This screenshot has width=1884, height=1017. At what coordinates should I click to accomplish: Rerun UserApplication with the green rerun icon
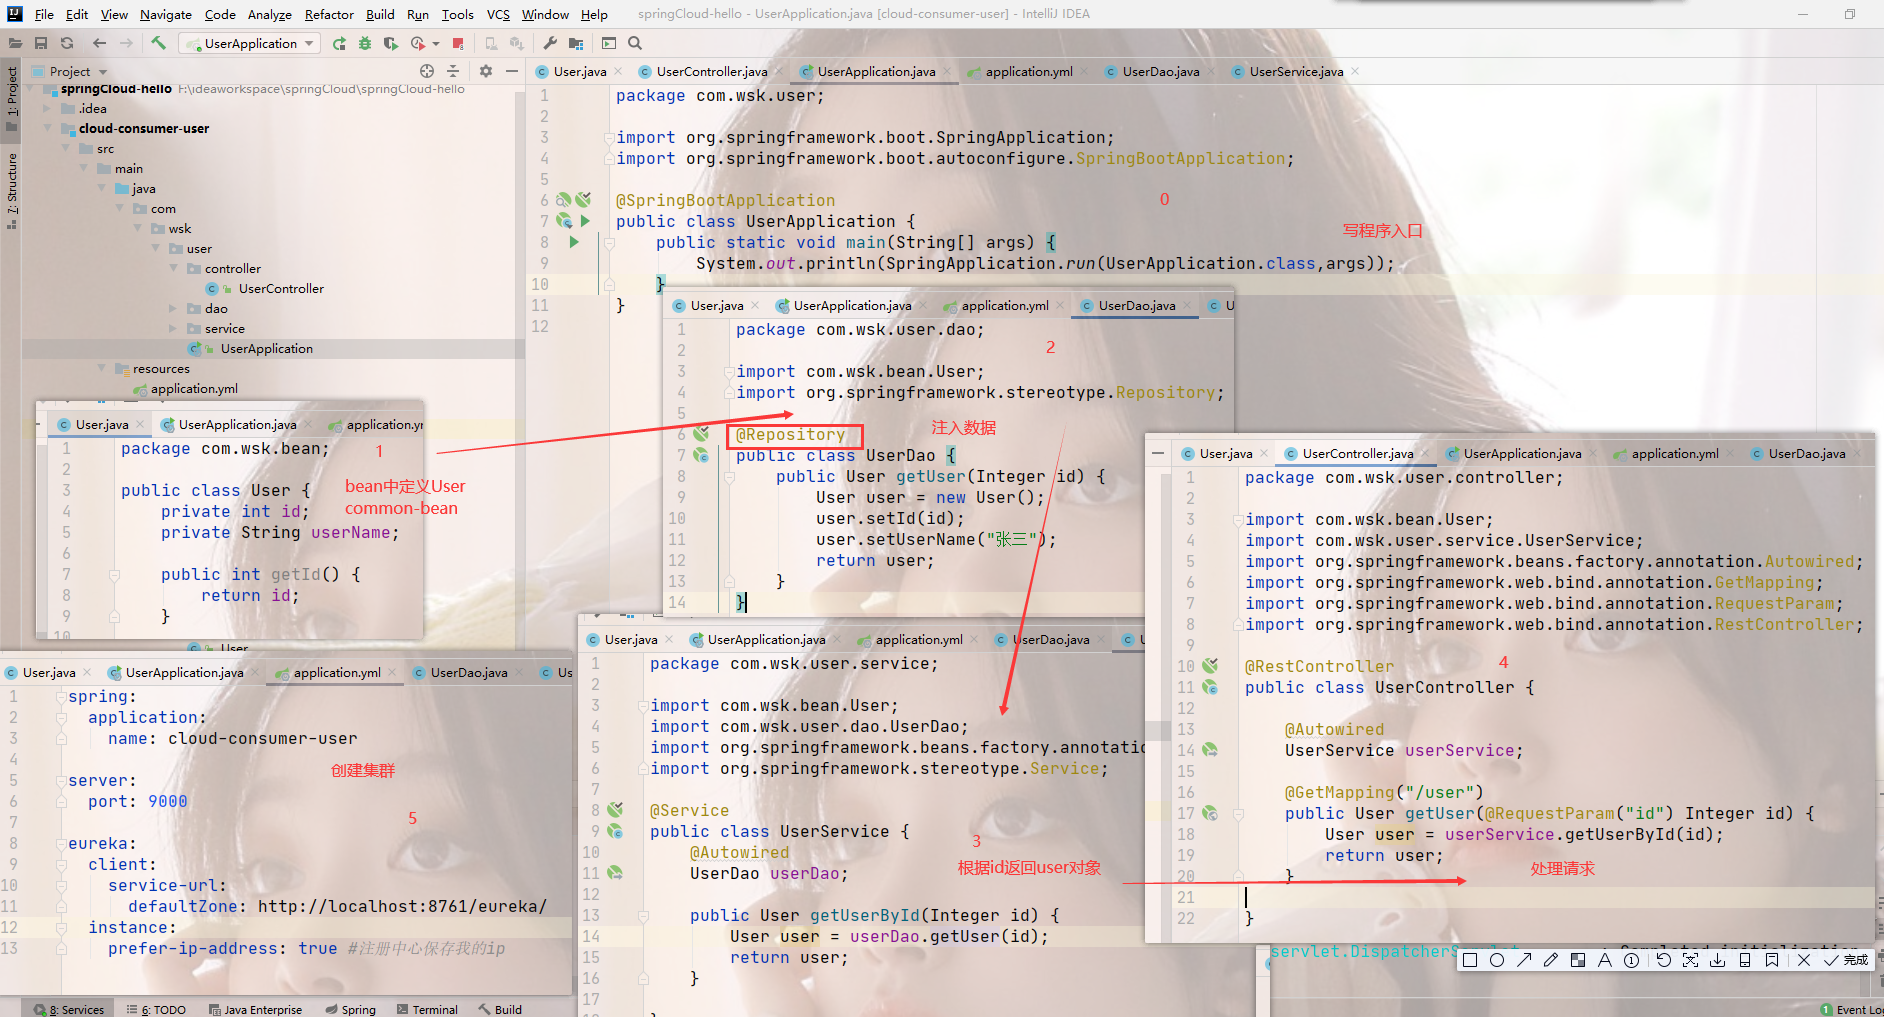coord(340,43)
